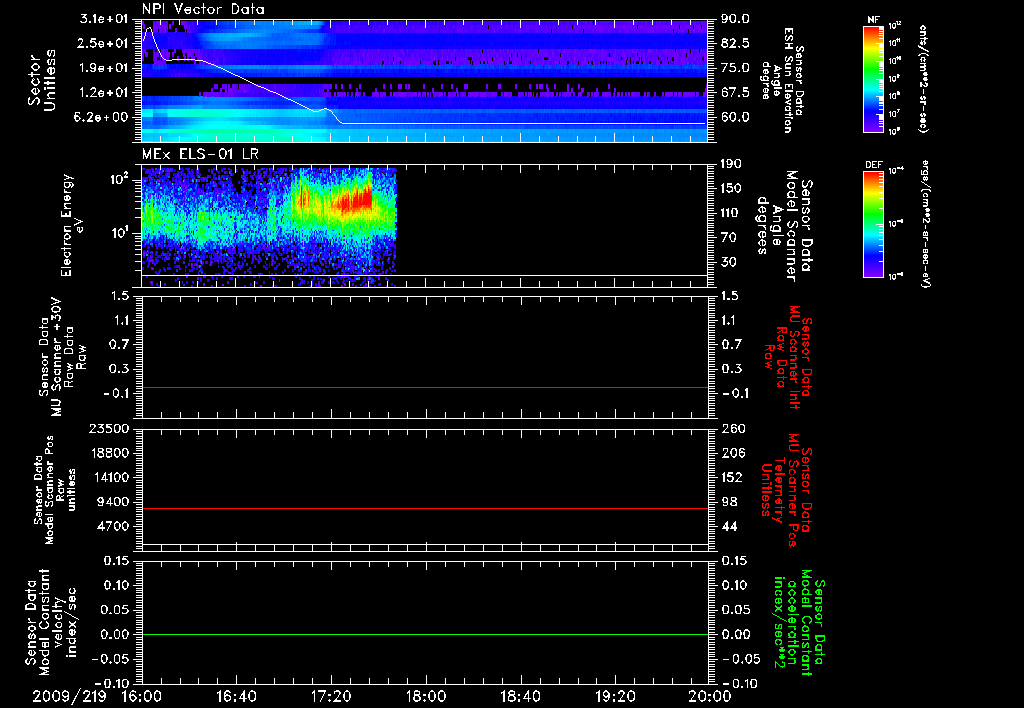Click the 18:00 time axis label

pyautogui.click(x=426, y=696)
